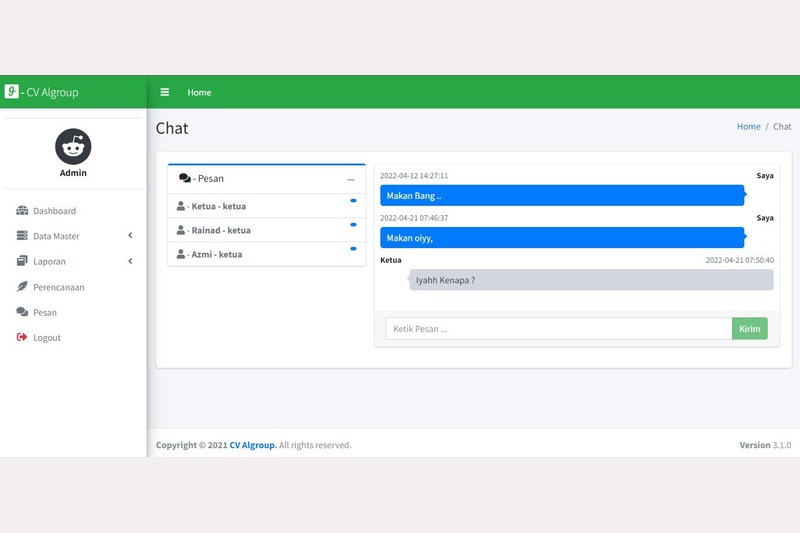Open Dashboard from the sidebar
Screen dimensions: 800x533
(x=54, y=211)
